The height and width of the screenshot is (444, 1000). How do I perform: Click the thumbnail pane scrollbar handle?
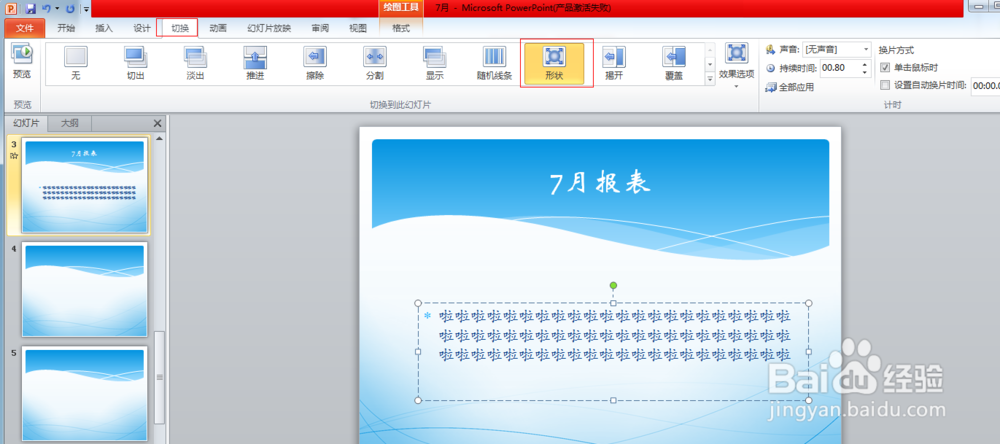[x=159, y=378]
